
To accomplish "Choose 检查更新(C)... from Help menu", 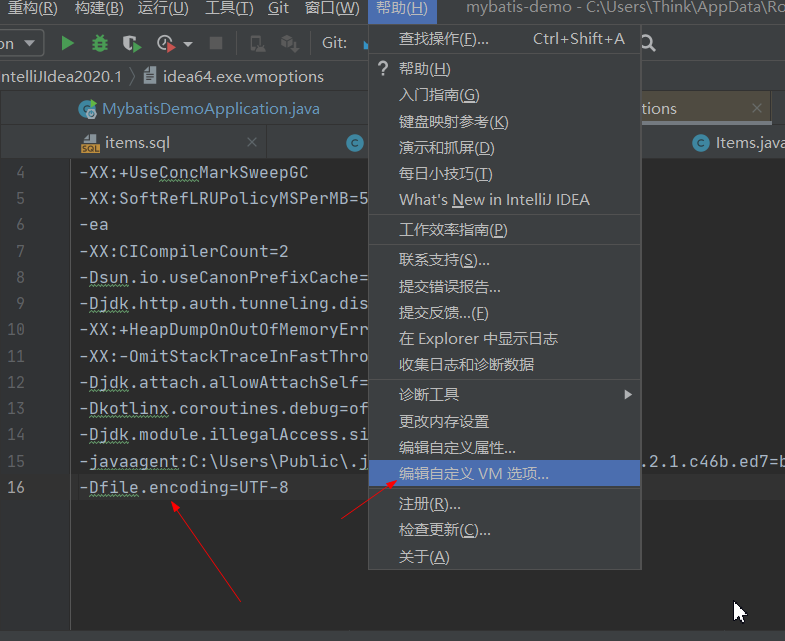I will click(444, 530).
